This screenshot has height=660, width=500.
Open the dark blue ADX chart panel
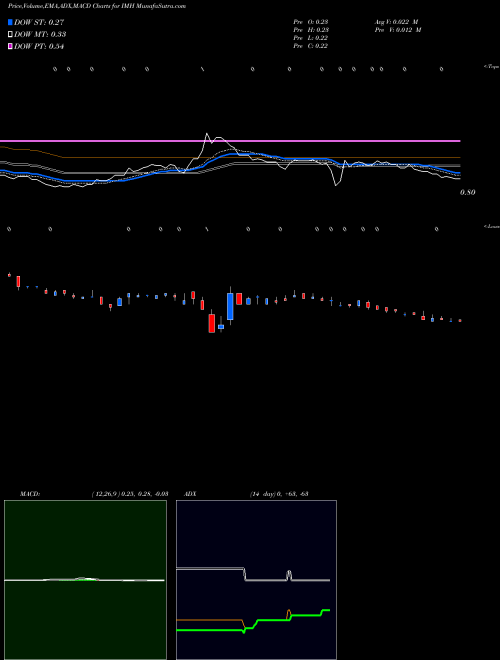[x=256, y=580]
